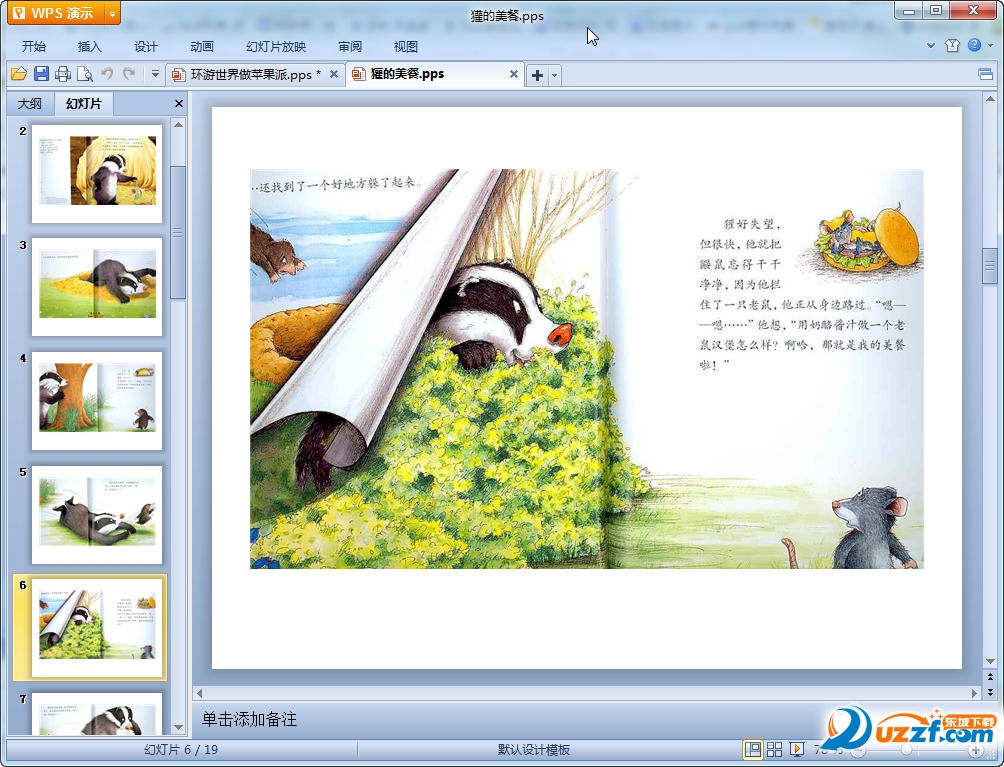Expand the WPS 演示 menu dropdown arrow
Viewport: 1004px width, 767px height.
(112, 13)
